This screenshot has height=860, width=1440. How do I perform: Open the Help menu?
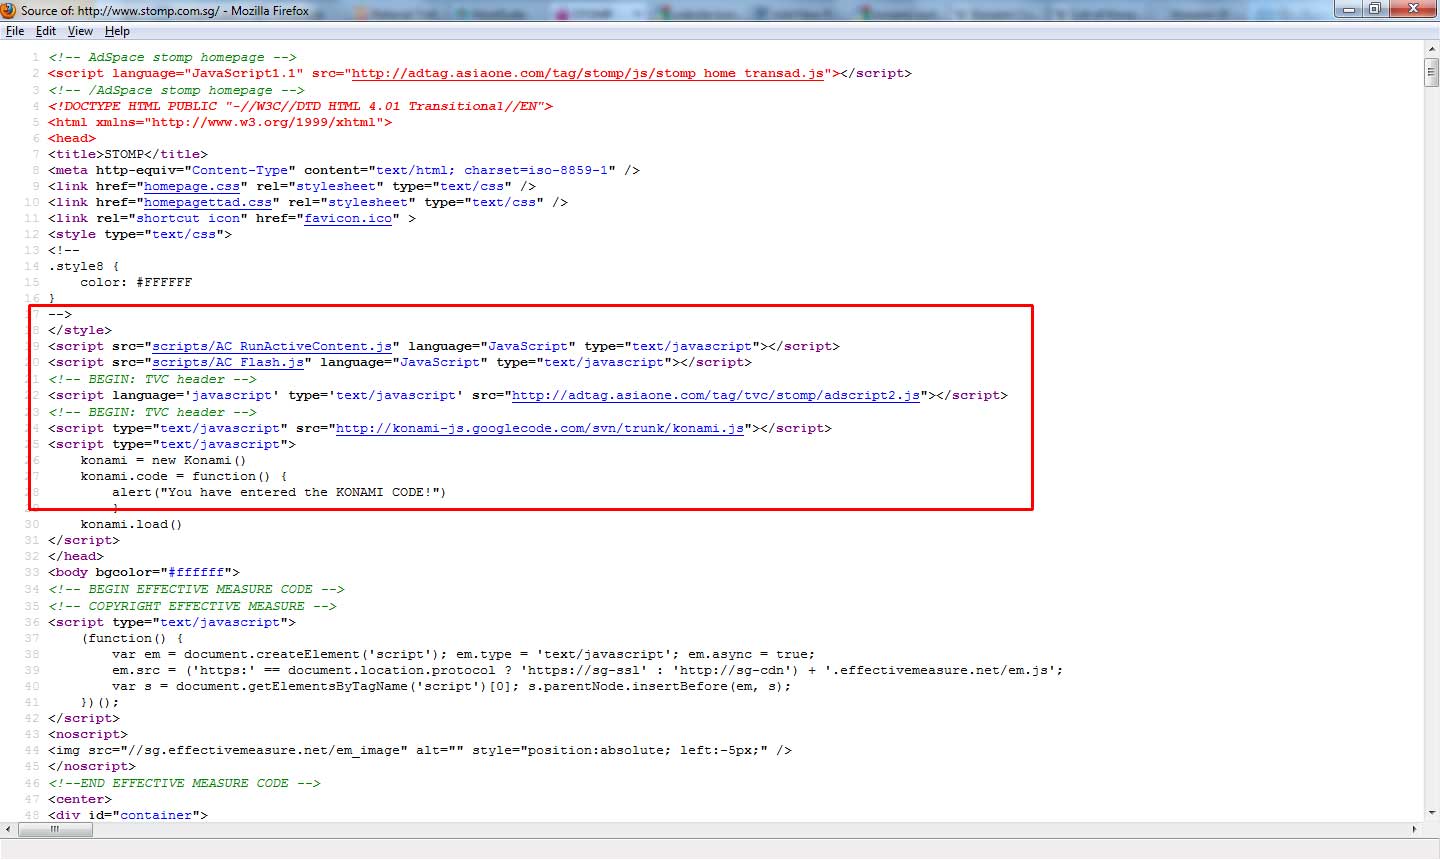click(x=117, y=31)
